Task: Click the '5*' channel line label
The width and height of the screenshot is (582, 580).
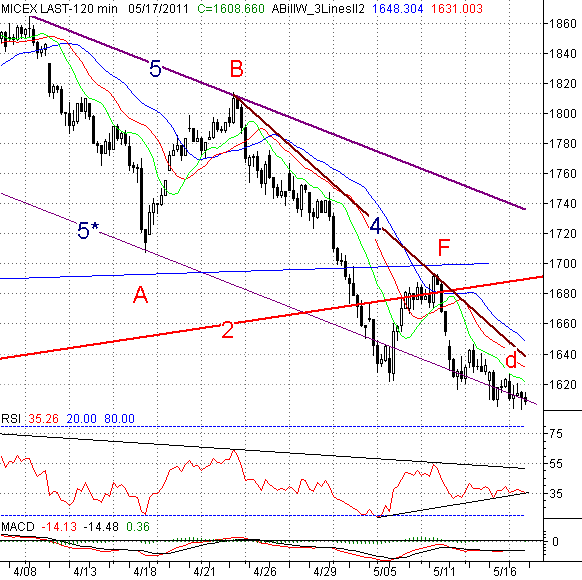Action: point(88,230)
